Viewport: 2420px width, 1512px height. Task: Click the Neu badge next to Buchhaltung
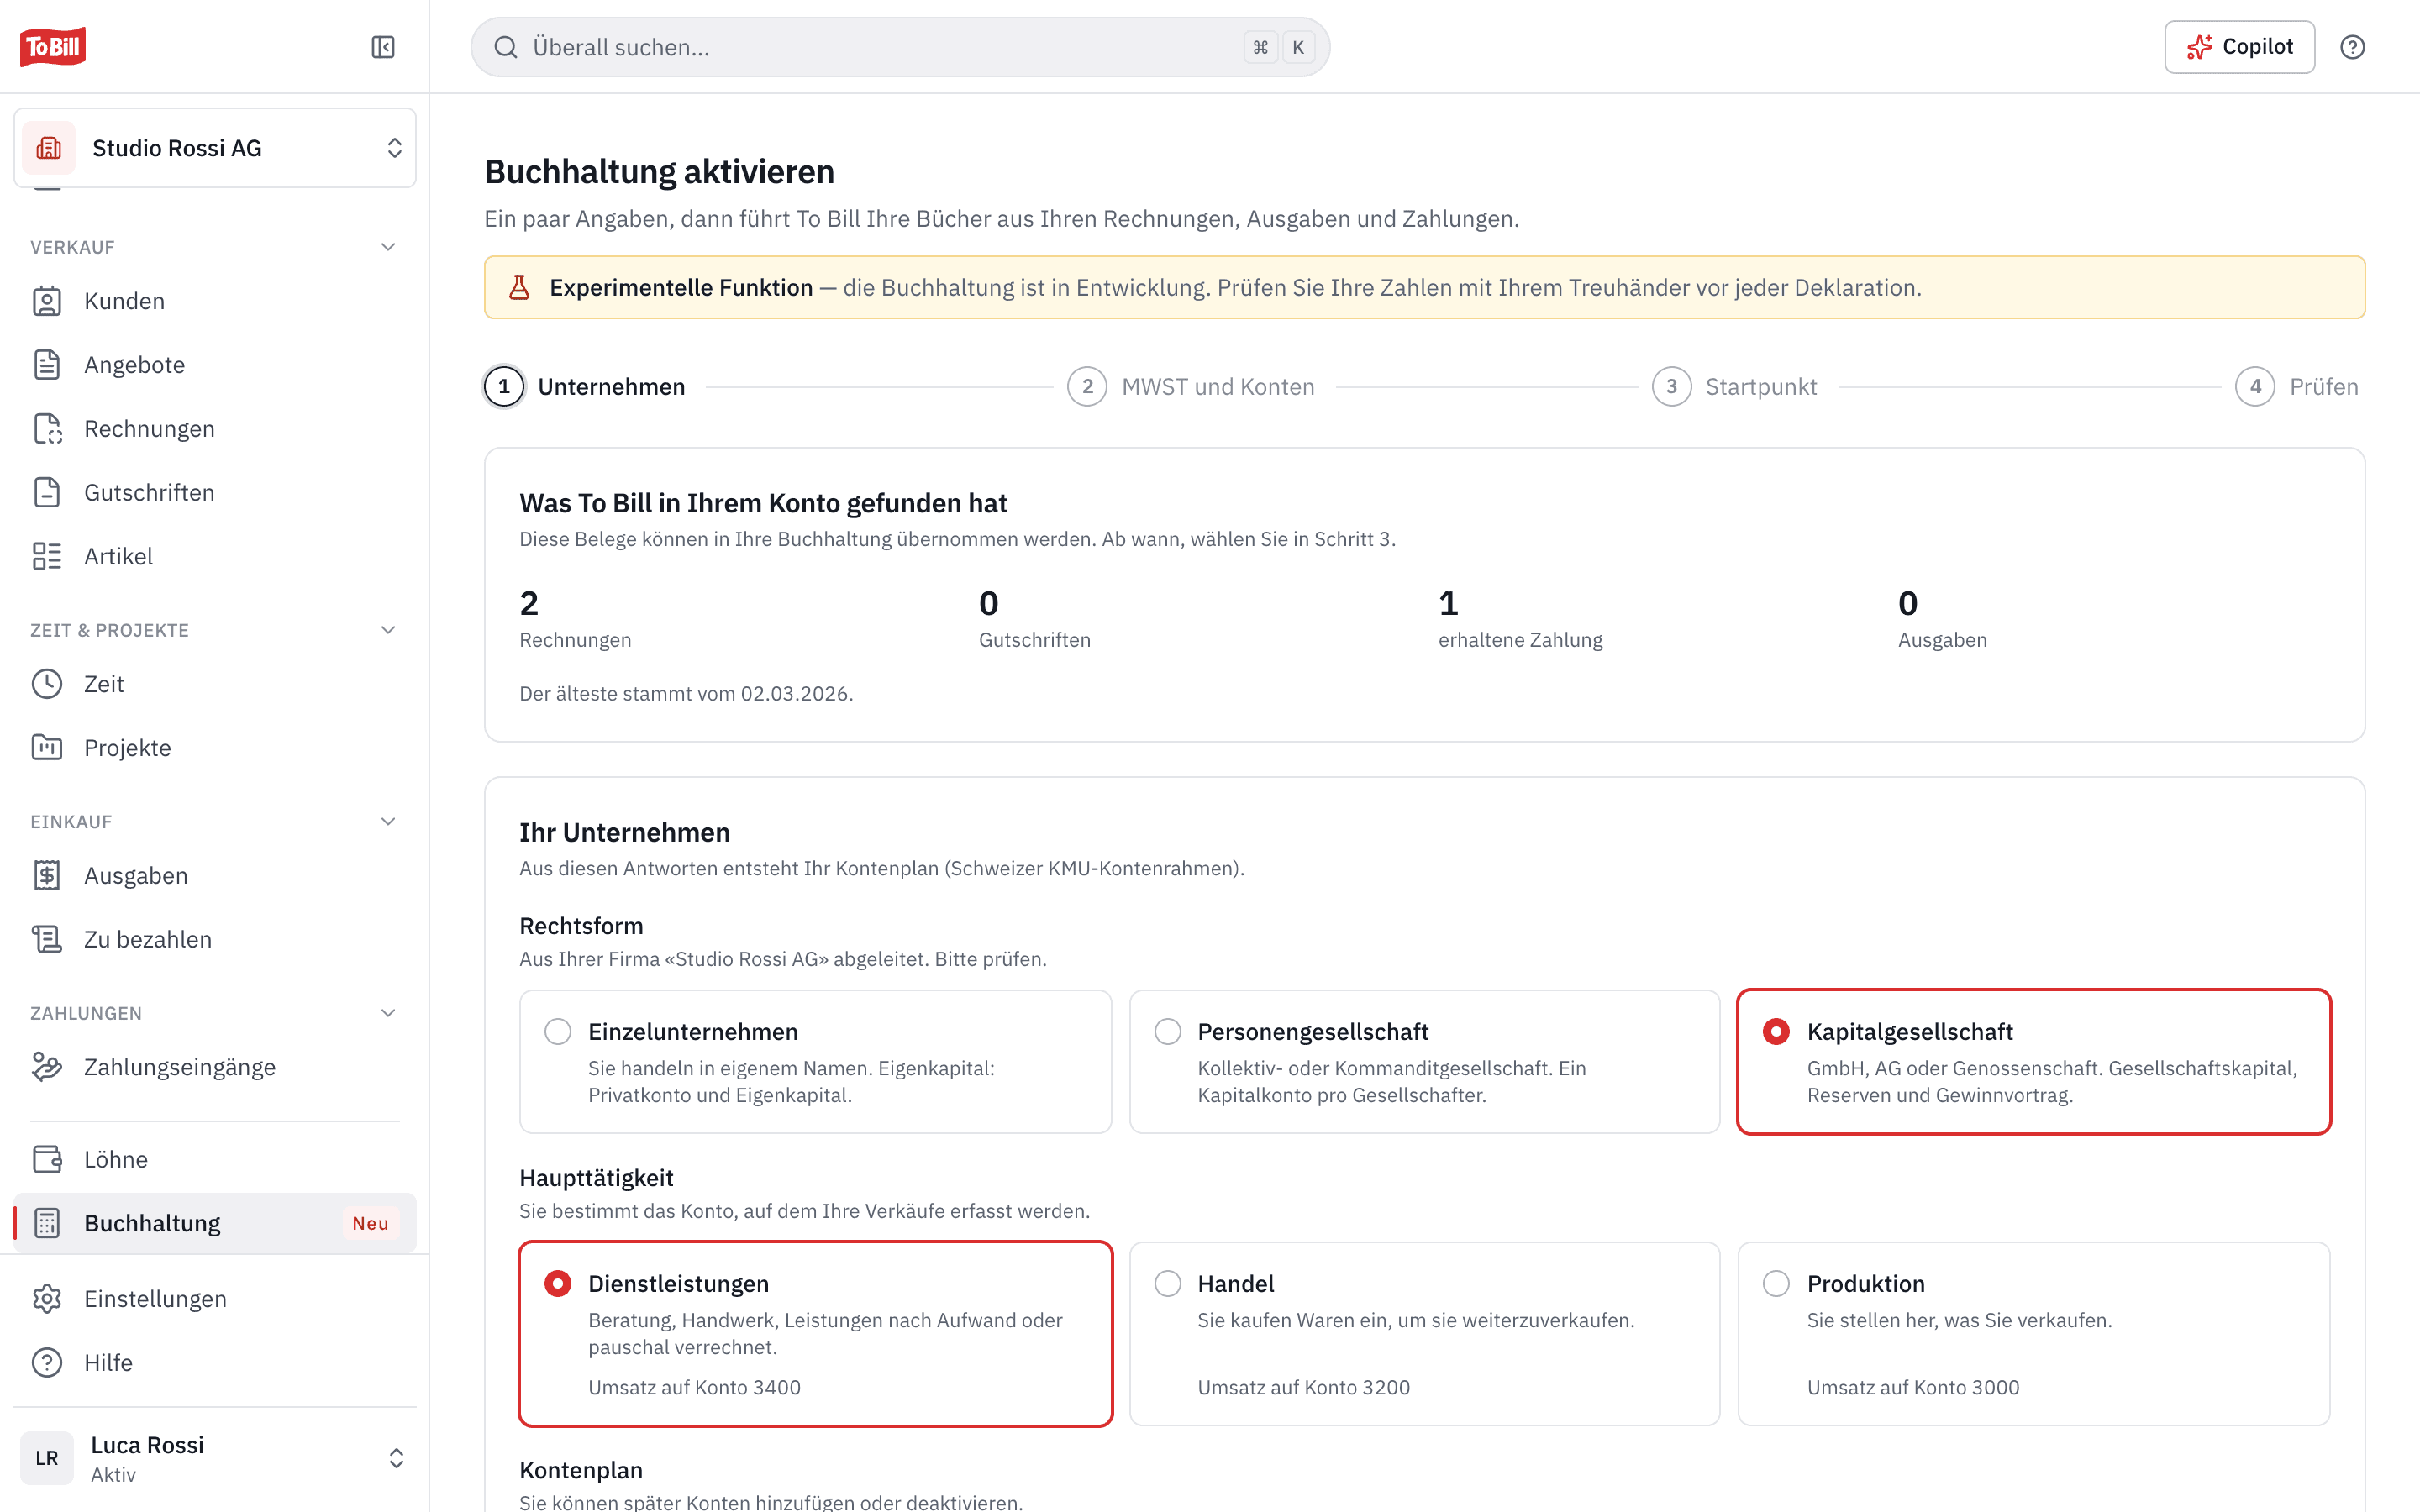pos(370,1223)
